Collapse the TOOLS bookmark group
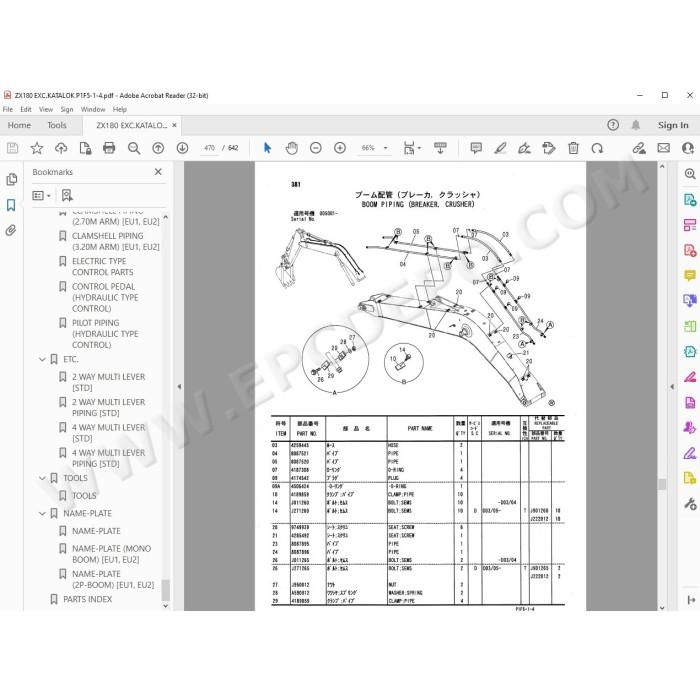The height and width of the screenshot is (700, 700). pos(42,478)
